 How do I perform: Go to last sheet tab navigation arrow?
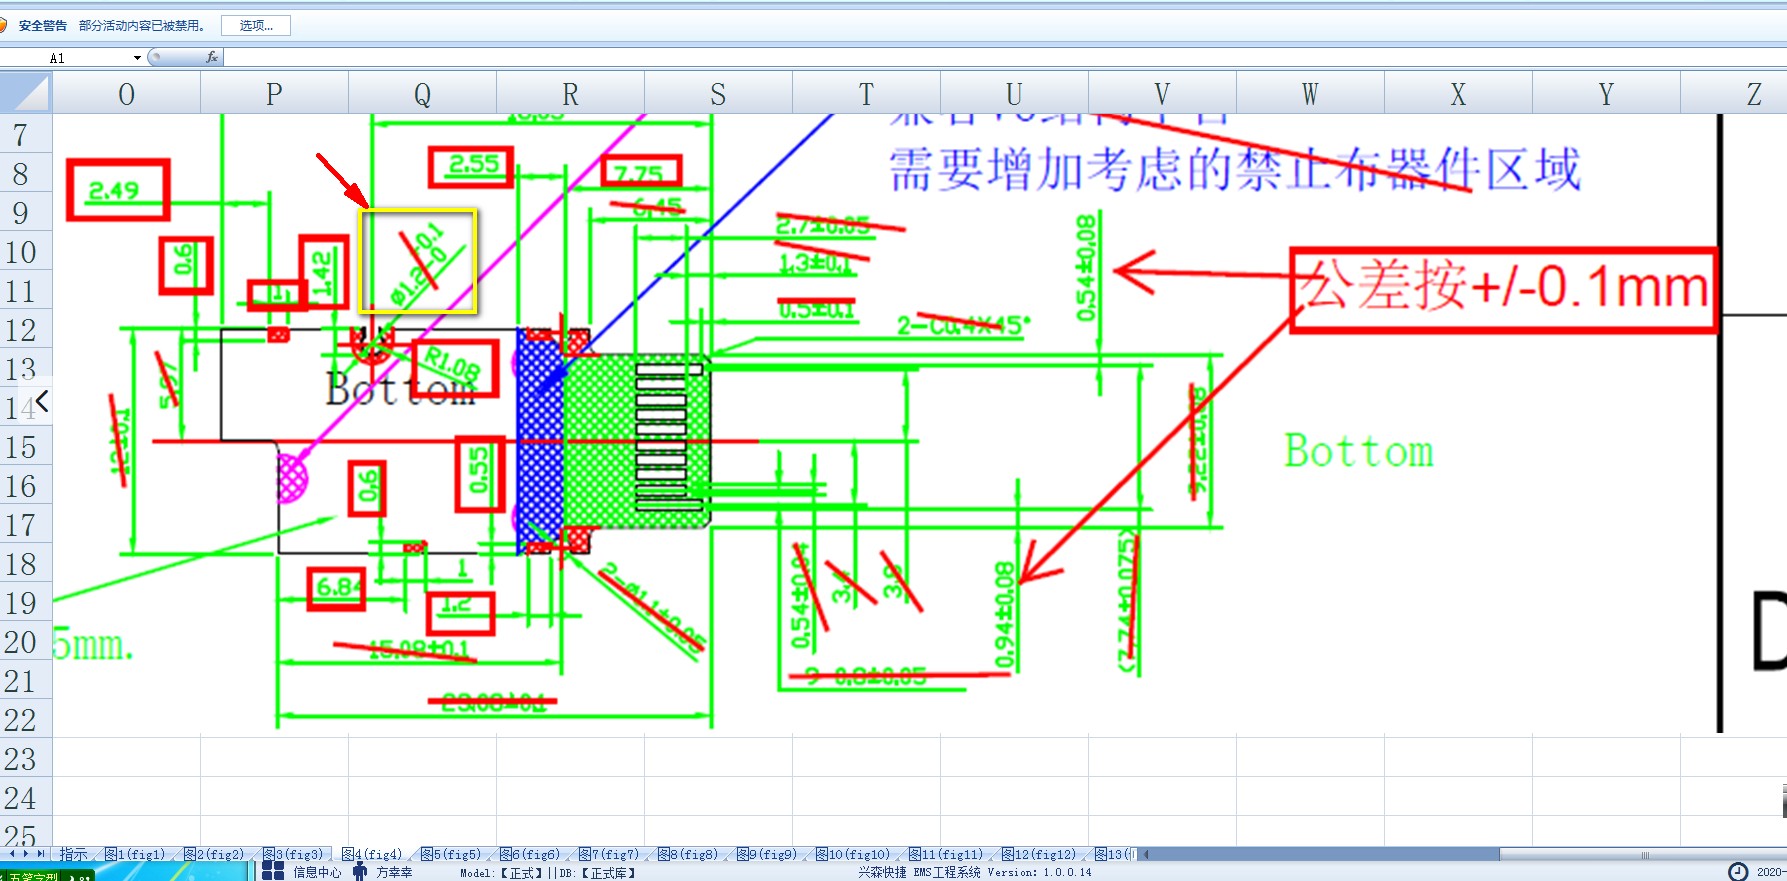pyautogui.click(x=41, y=854)
